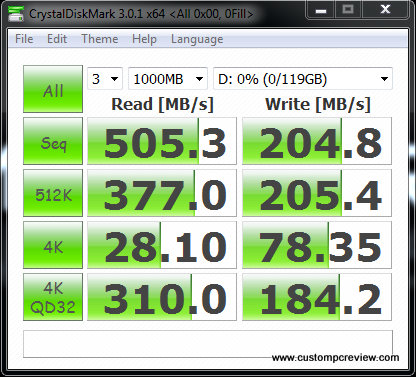Start the 4K QD32 test

(x=53, y=297)
